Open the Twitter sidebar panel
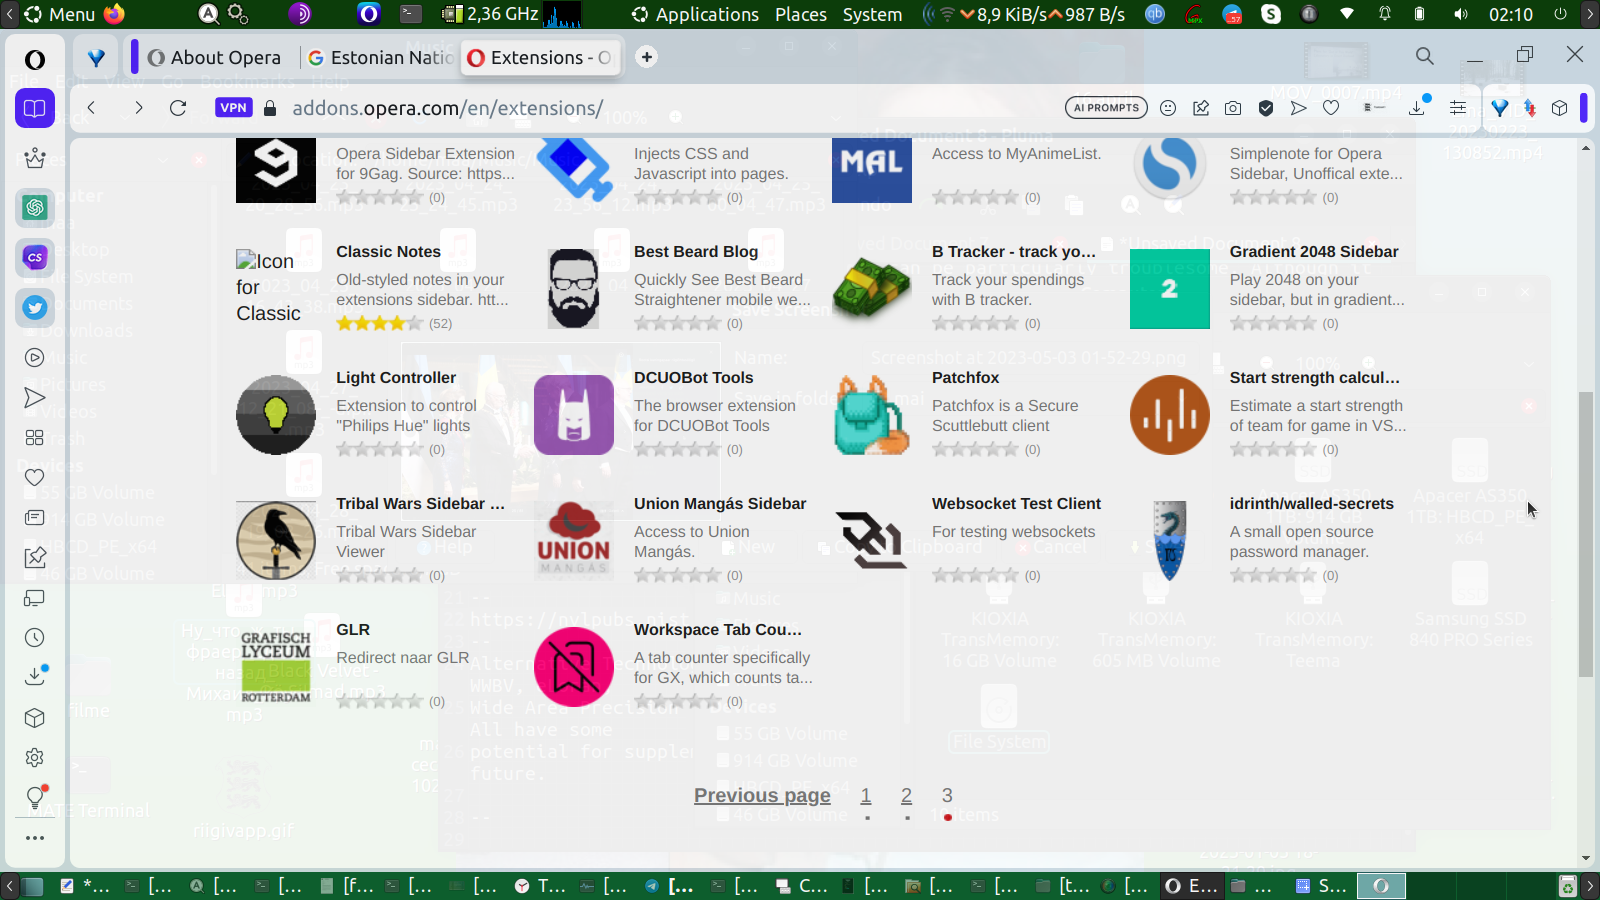 tap(35, 307)
